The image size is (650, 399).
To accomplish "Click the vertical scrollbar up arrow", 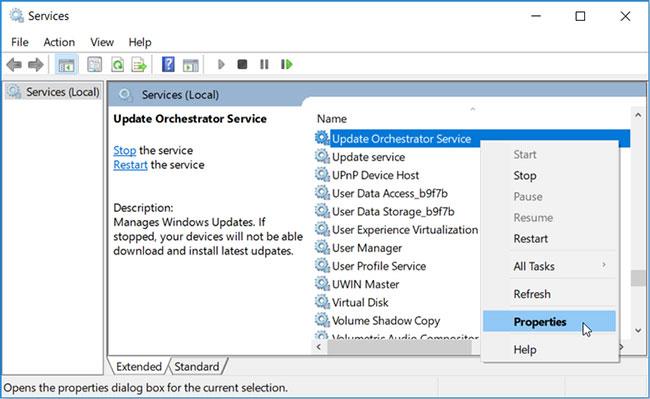I will coord(638,116).
